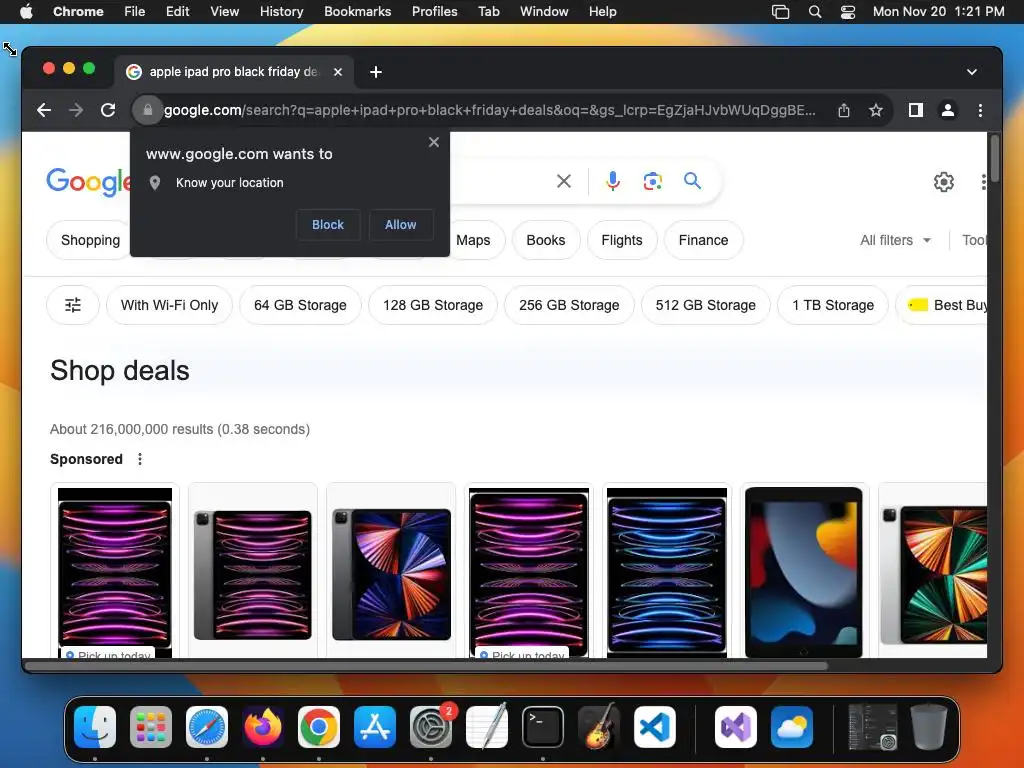Screen dimensions: 1024x768
Task: Toggle 256 GB Storage filter
Action: pos(569,305)
